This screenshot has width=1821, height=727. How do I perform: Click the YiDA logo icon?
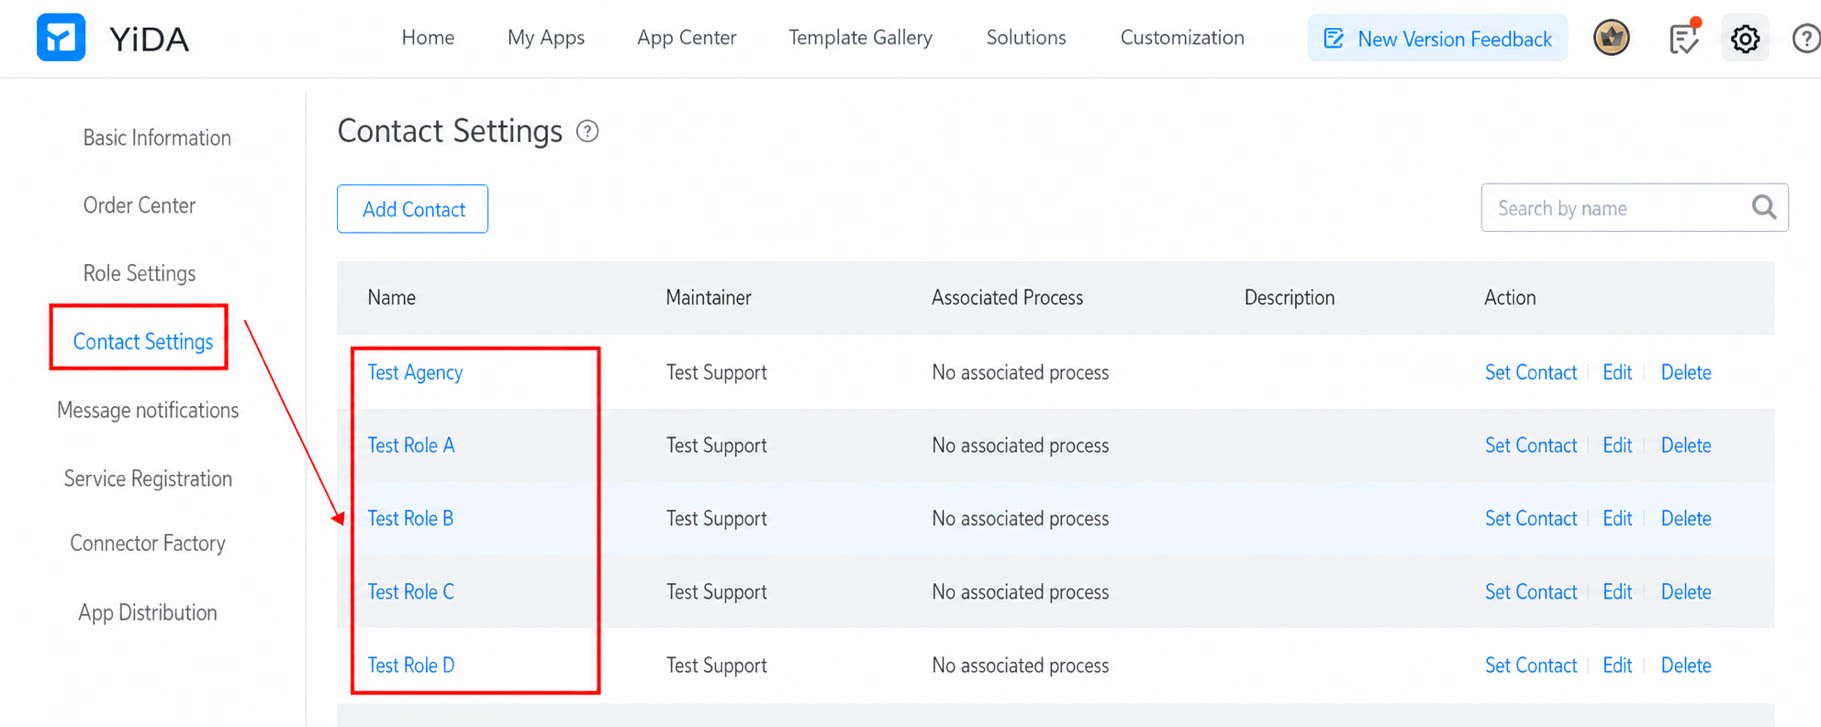61,38
